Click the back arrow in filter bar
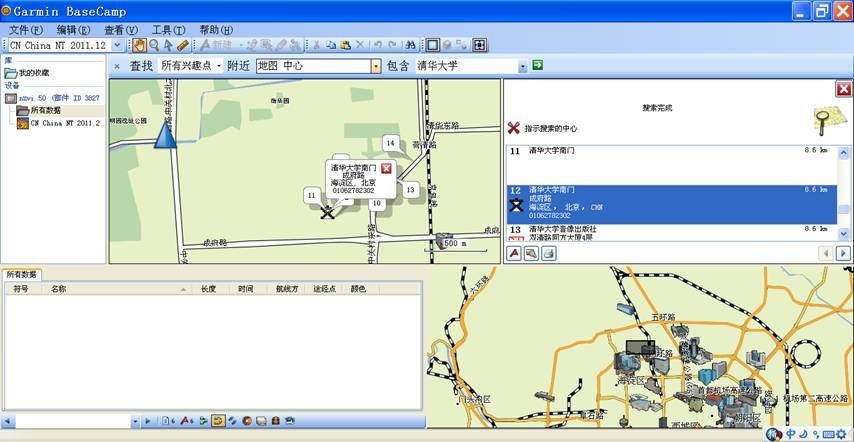 click(7, 421)
